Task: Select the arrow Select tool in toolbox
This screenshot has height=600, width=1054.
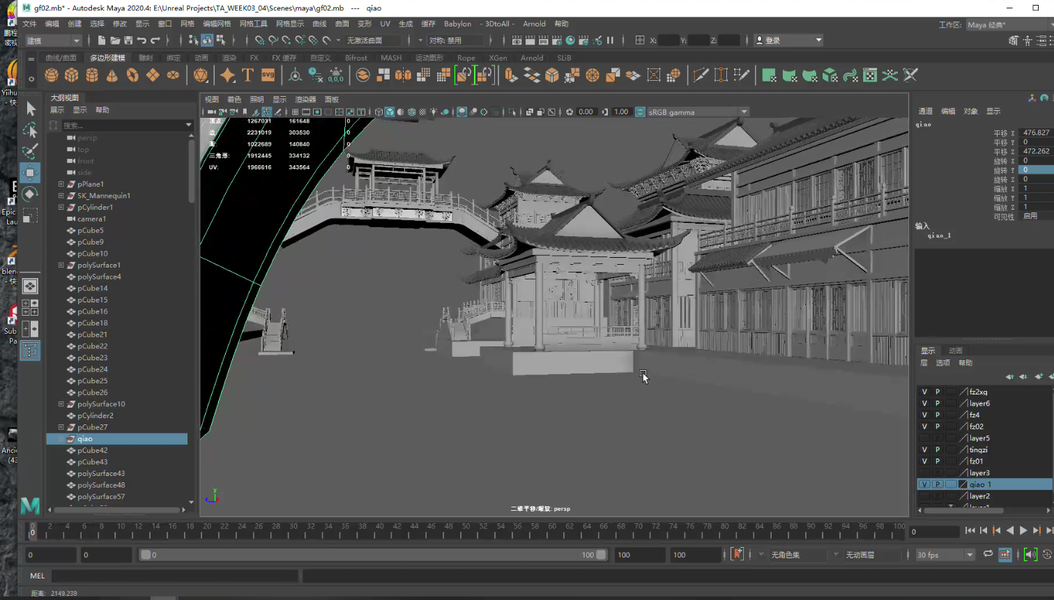Action: coord(30,108)
